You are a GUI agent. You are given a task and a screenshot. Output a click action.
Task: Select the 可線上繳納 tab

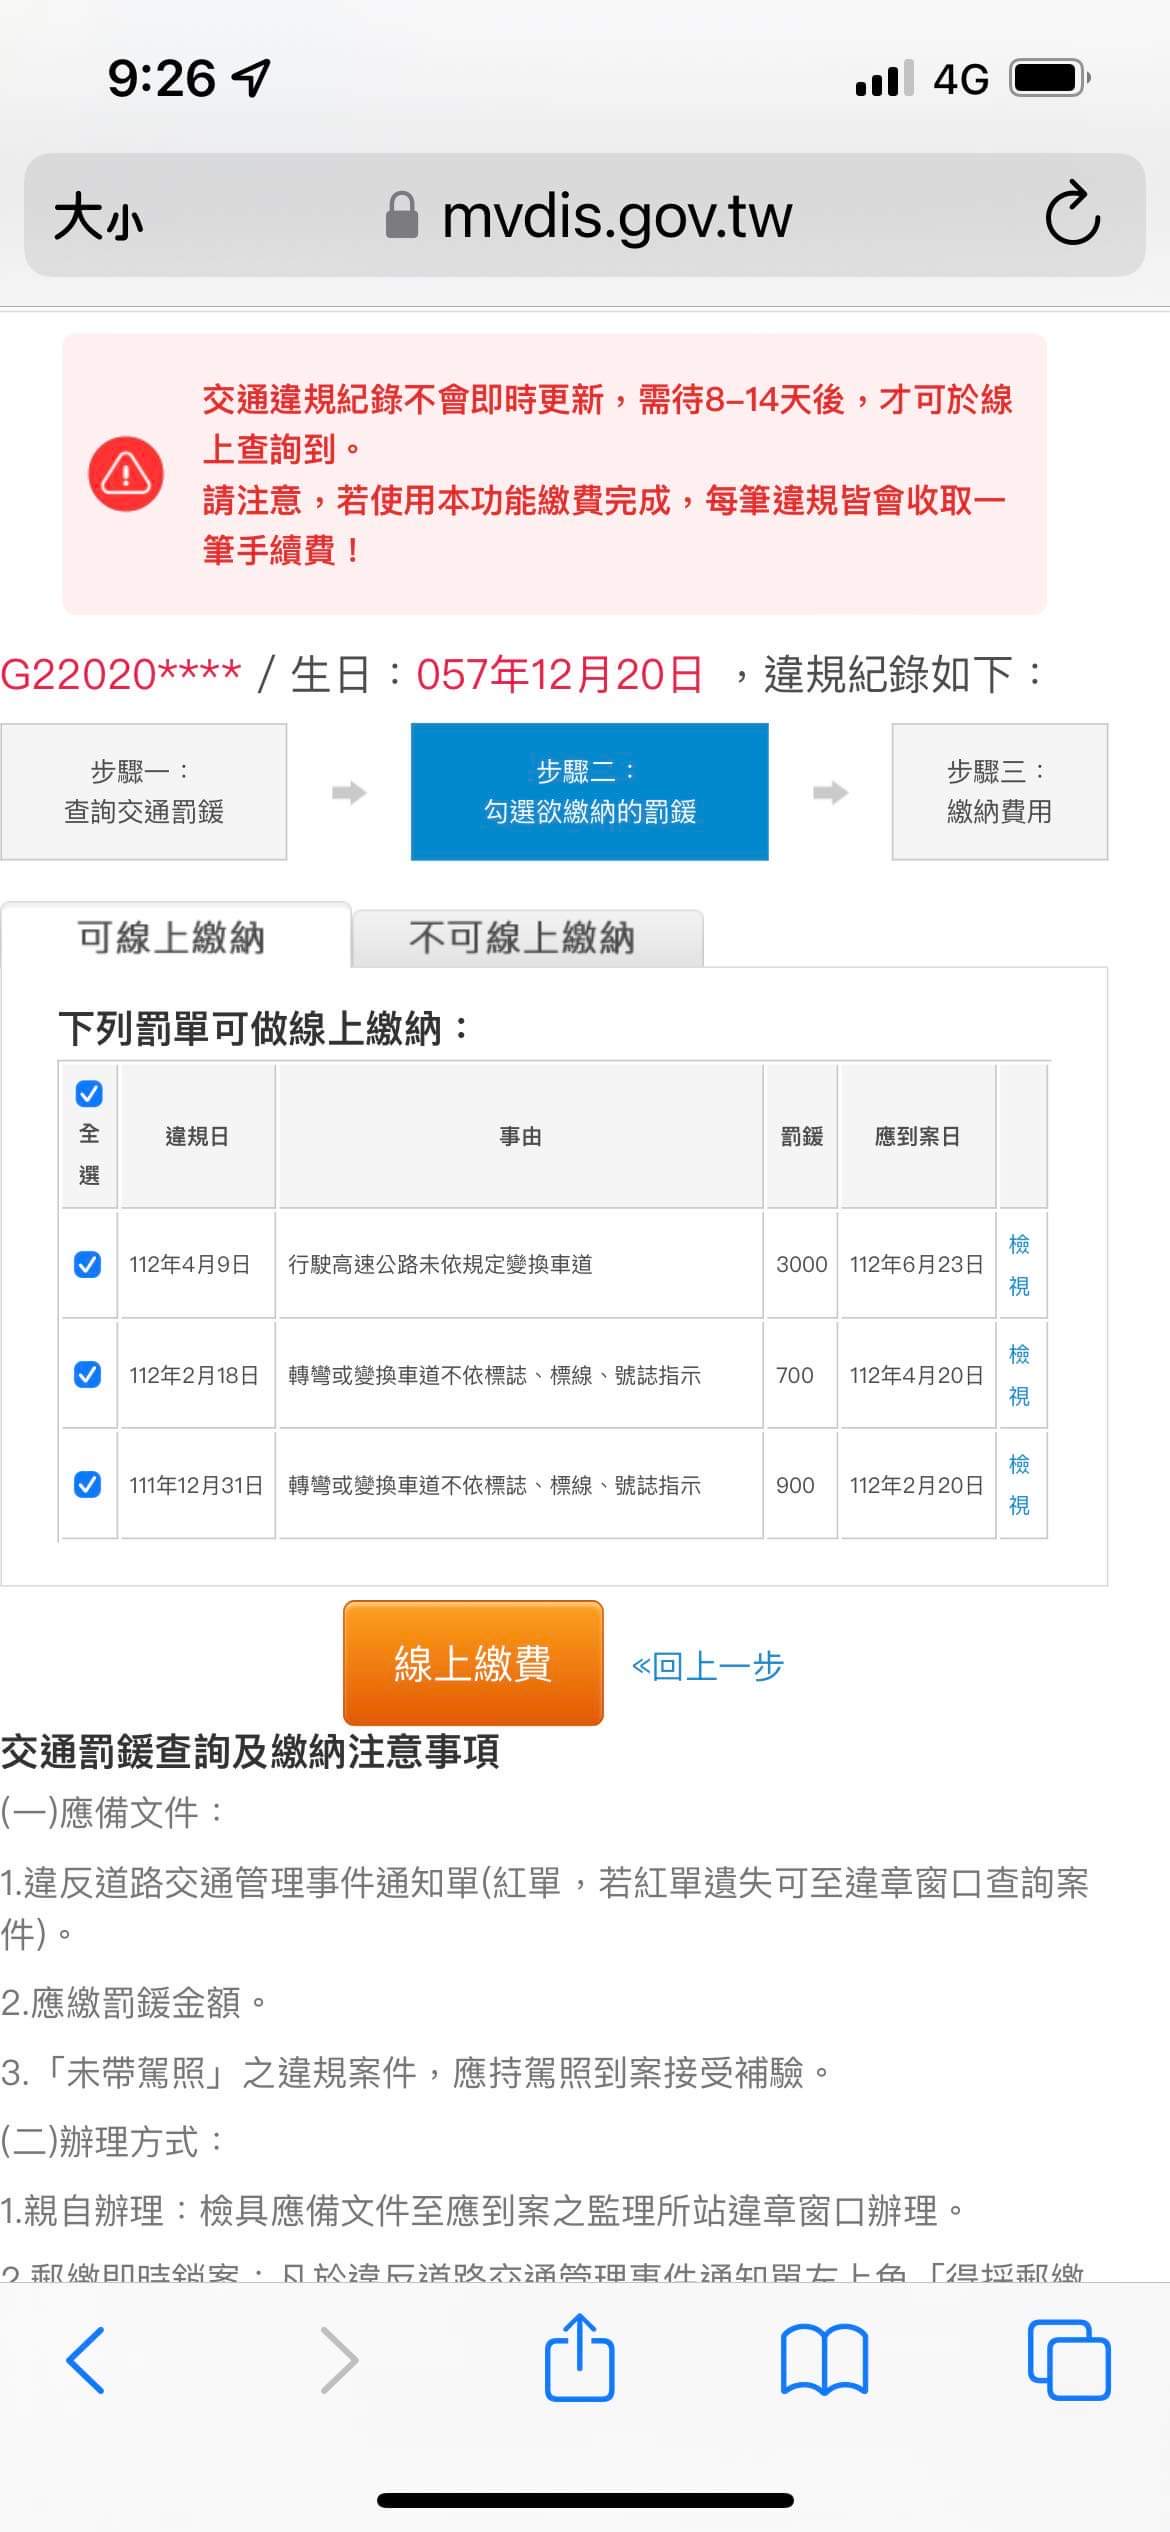pyautogui.click(x=172, y=938)
